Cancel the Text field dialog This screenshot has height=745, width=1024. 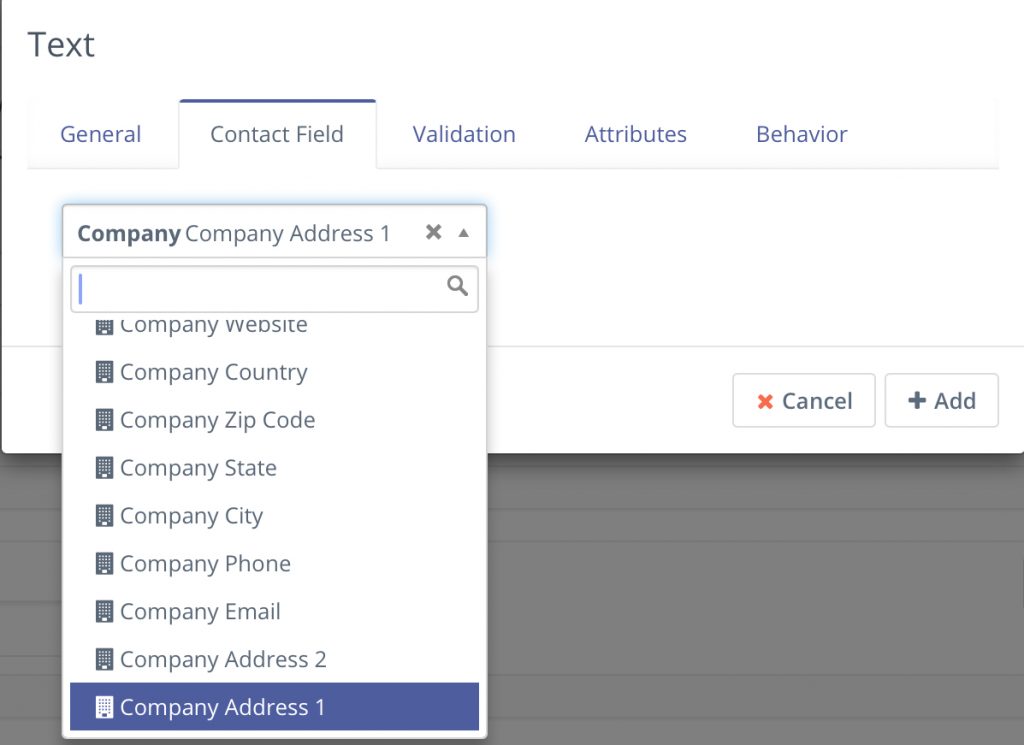[804, 400]
